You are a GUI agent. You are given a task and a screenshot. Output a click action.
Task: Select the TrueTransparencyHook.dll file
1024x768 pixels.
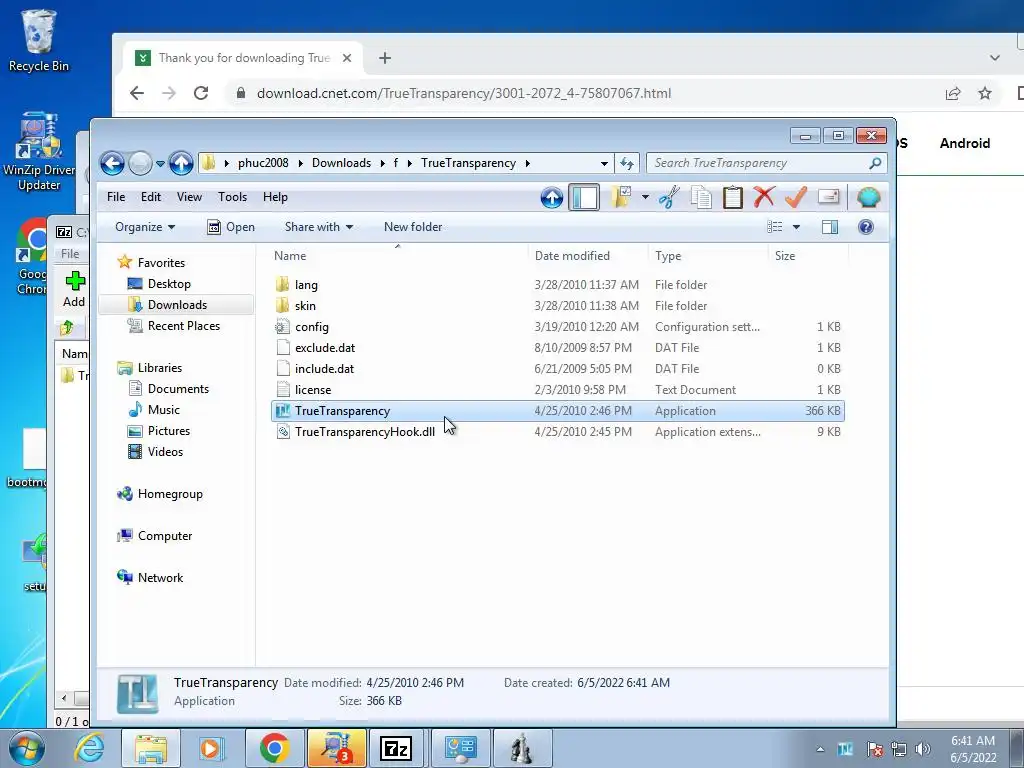click(x=558, y=432)
